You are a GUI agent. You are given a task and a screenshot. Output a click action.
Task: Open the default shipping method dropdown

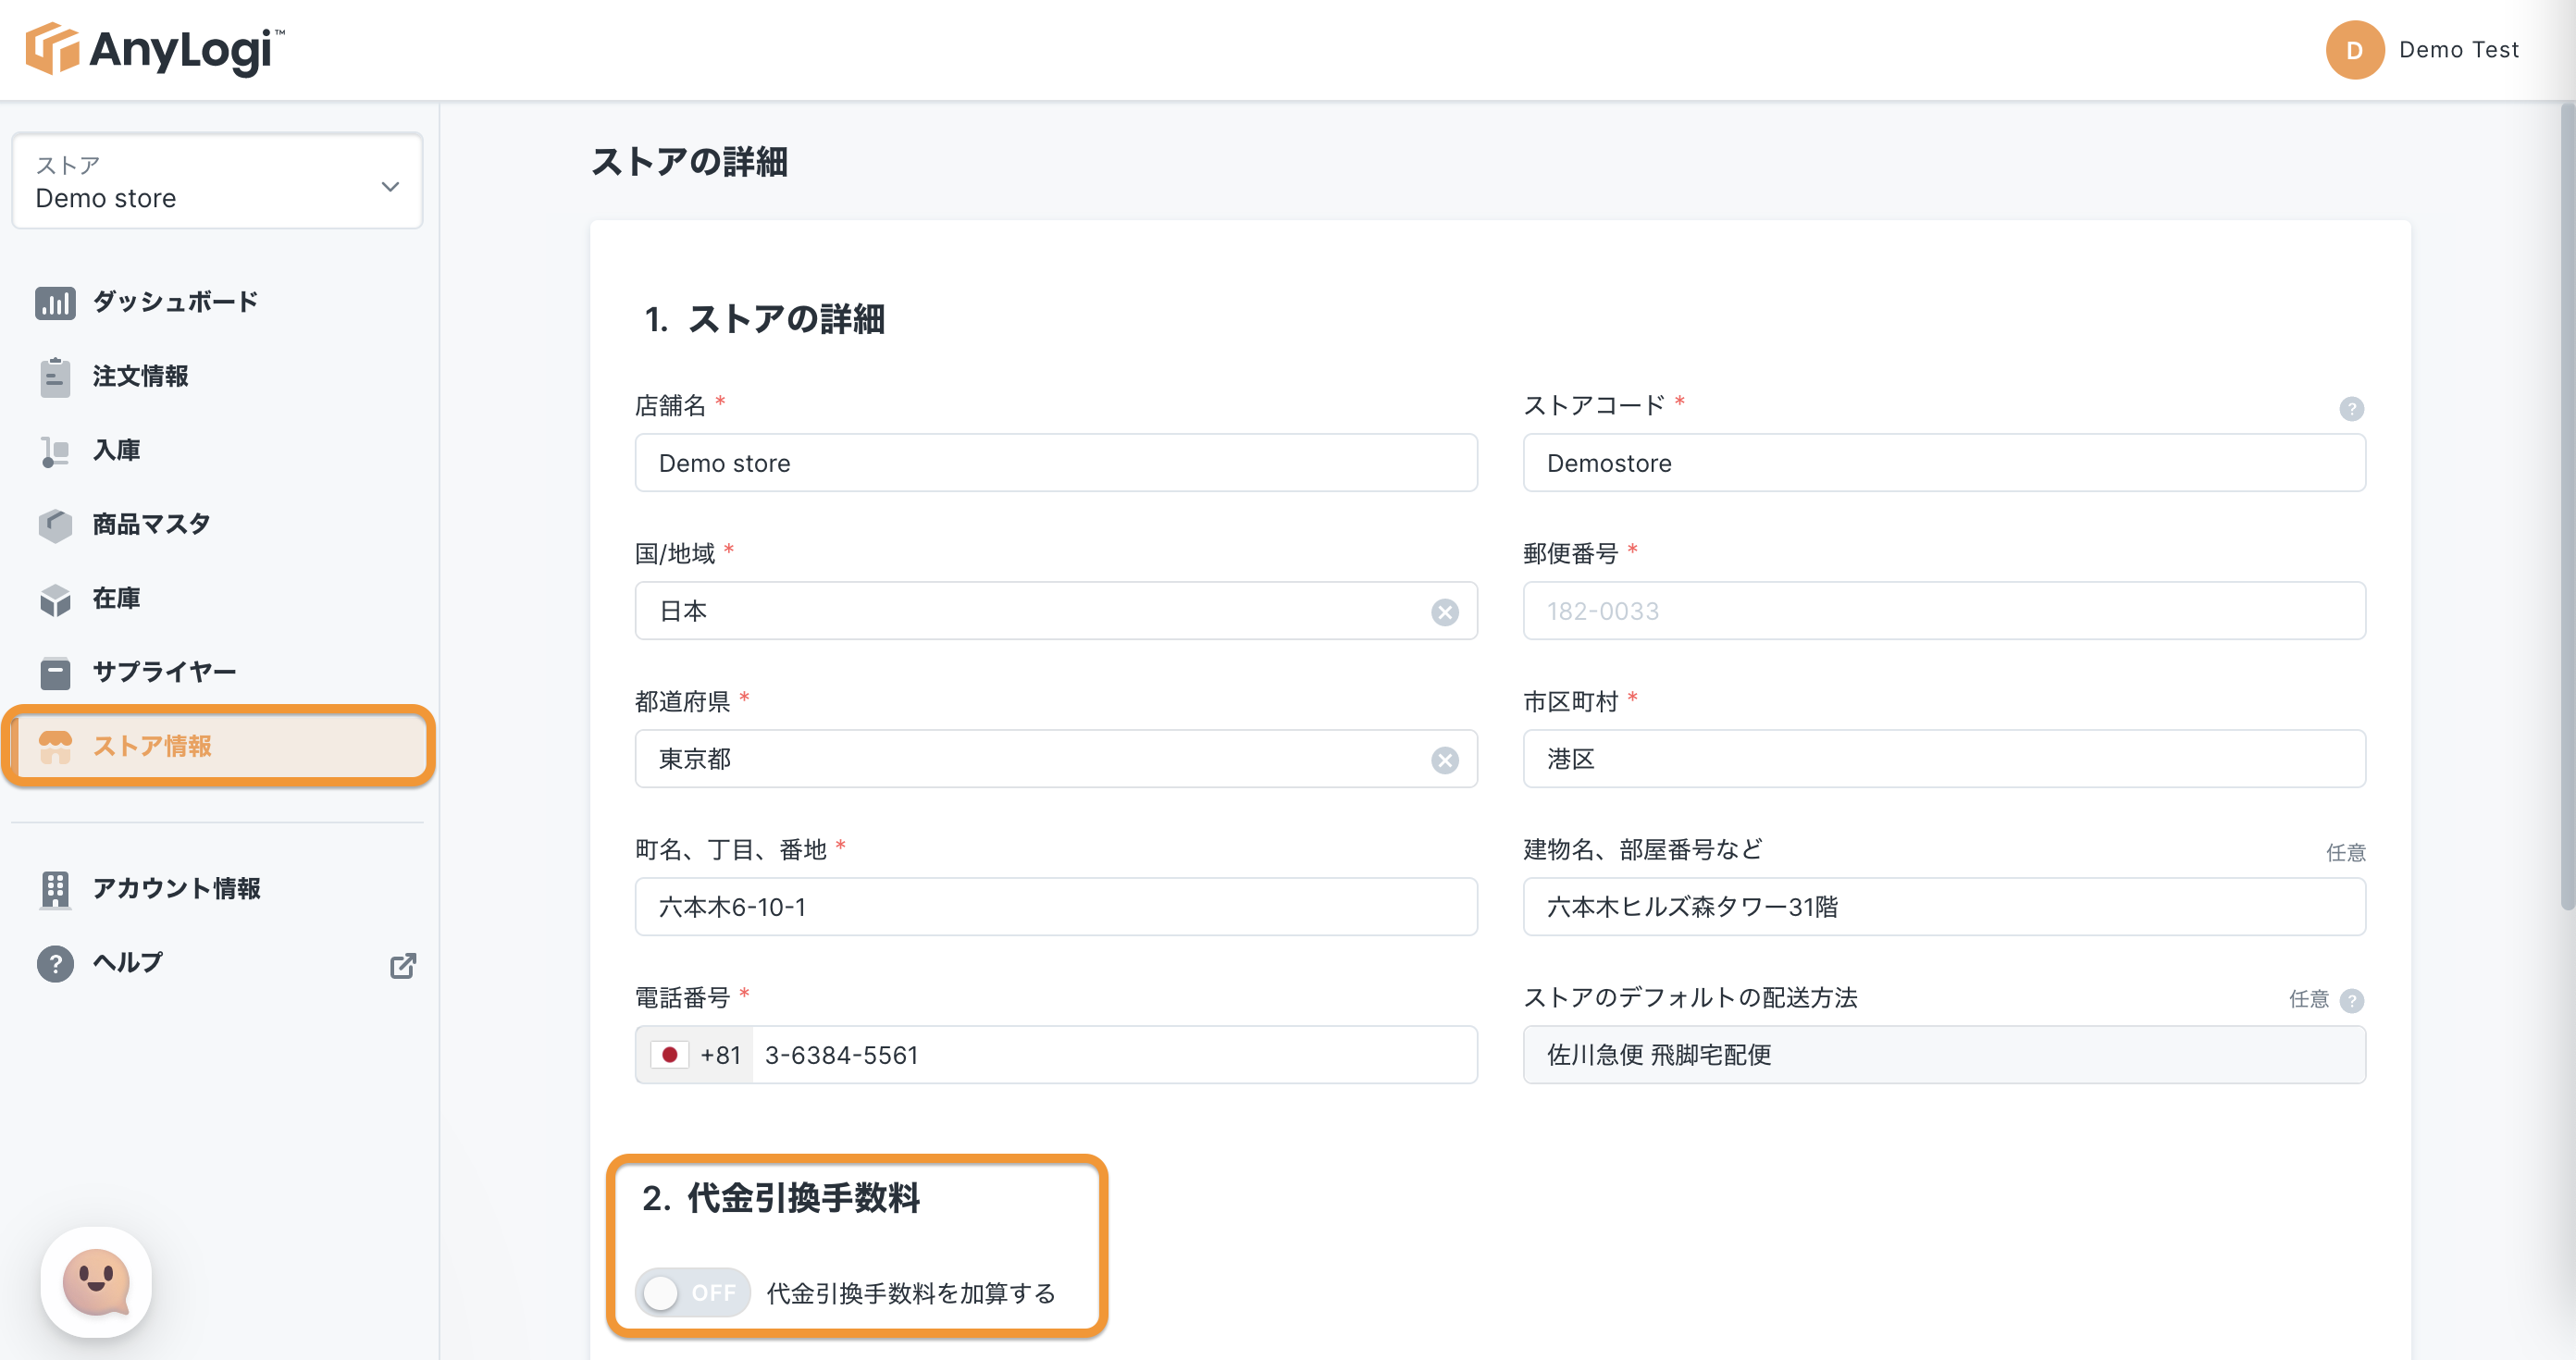click(x=1943, y=1055)
